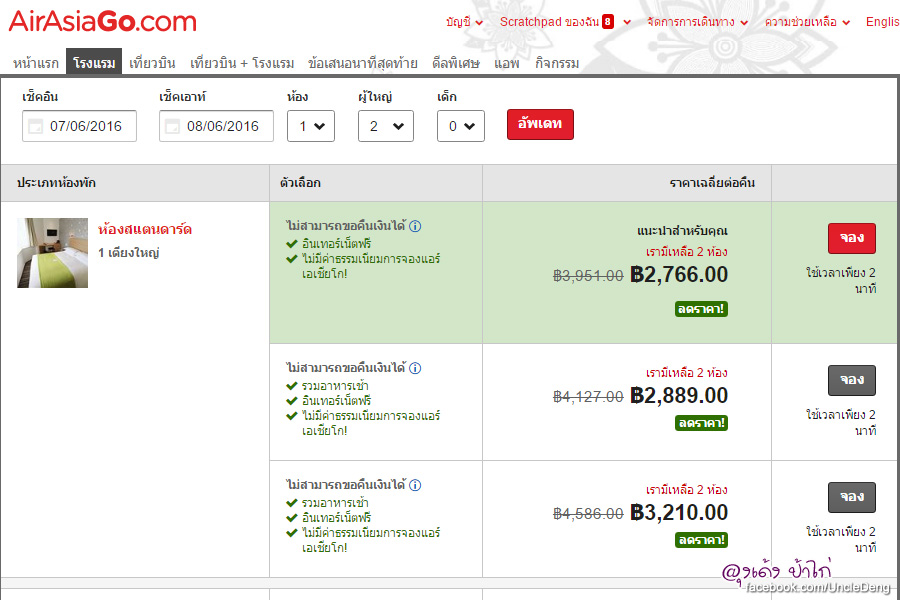Click info icon beside ฿2,889.00 option
Screen dimensions: 900x600
pos(415,369)
